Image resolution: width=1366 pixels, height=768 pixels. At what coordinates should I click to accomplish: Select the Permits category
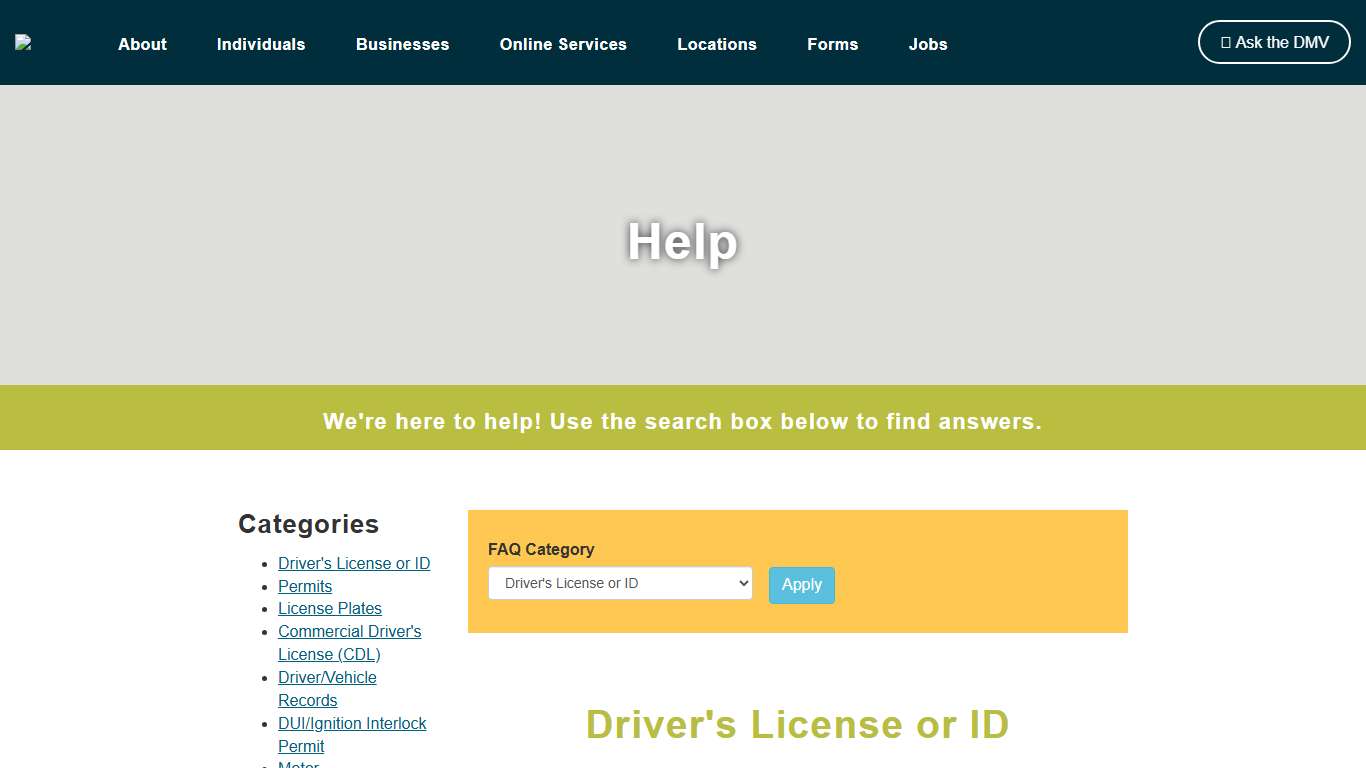click(x=304, y=586)
